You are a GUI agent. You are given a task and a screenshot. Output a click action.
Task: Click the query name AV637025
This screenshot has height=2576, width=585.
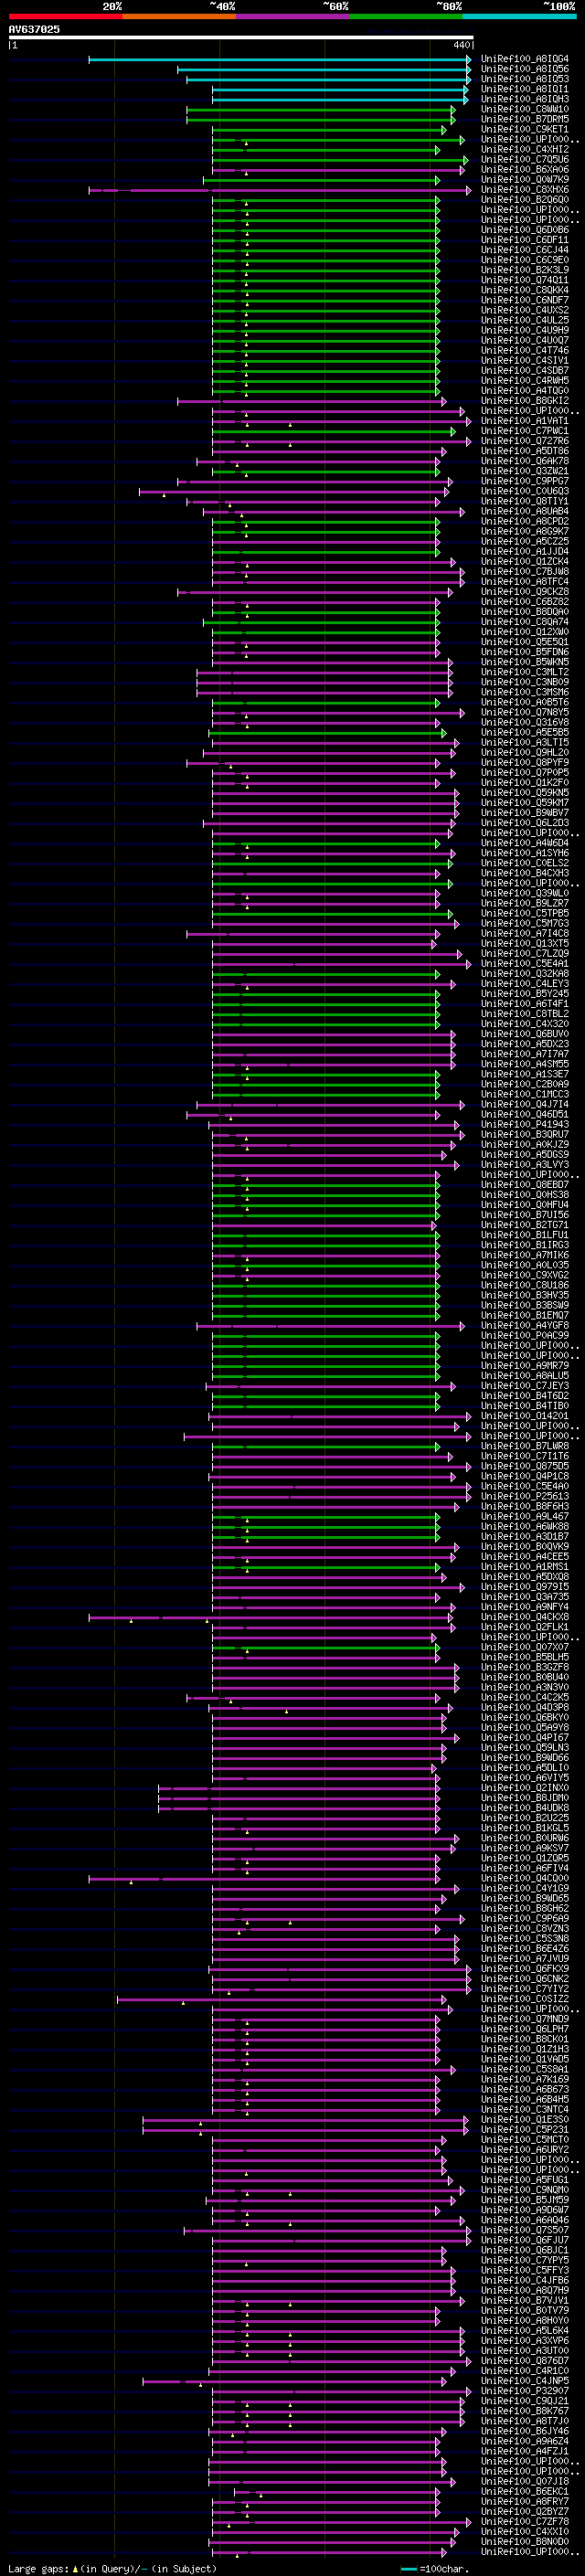34,30
